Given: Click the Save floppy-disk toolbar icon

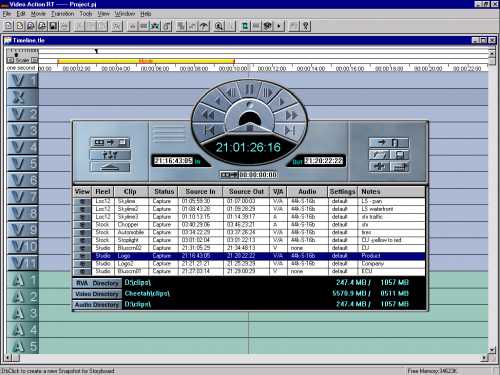Looking at the screenshot, I should (x=53, y=26).
